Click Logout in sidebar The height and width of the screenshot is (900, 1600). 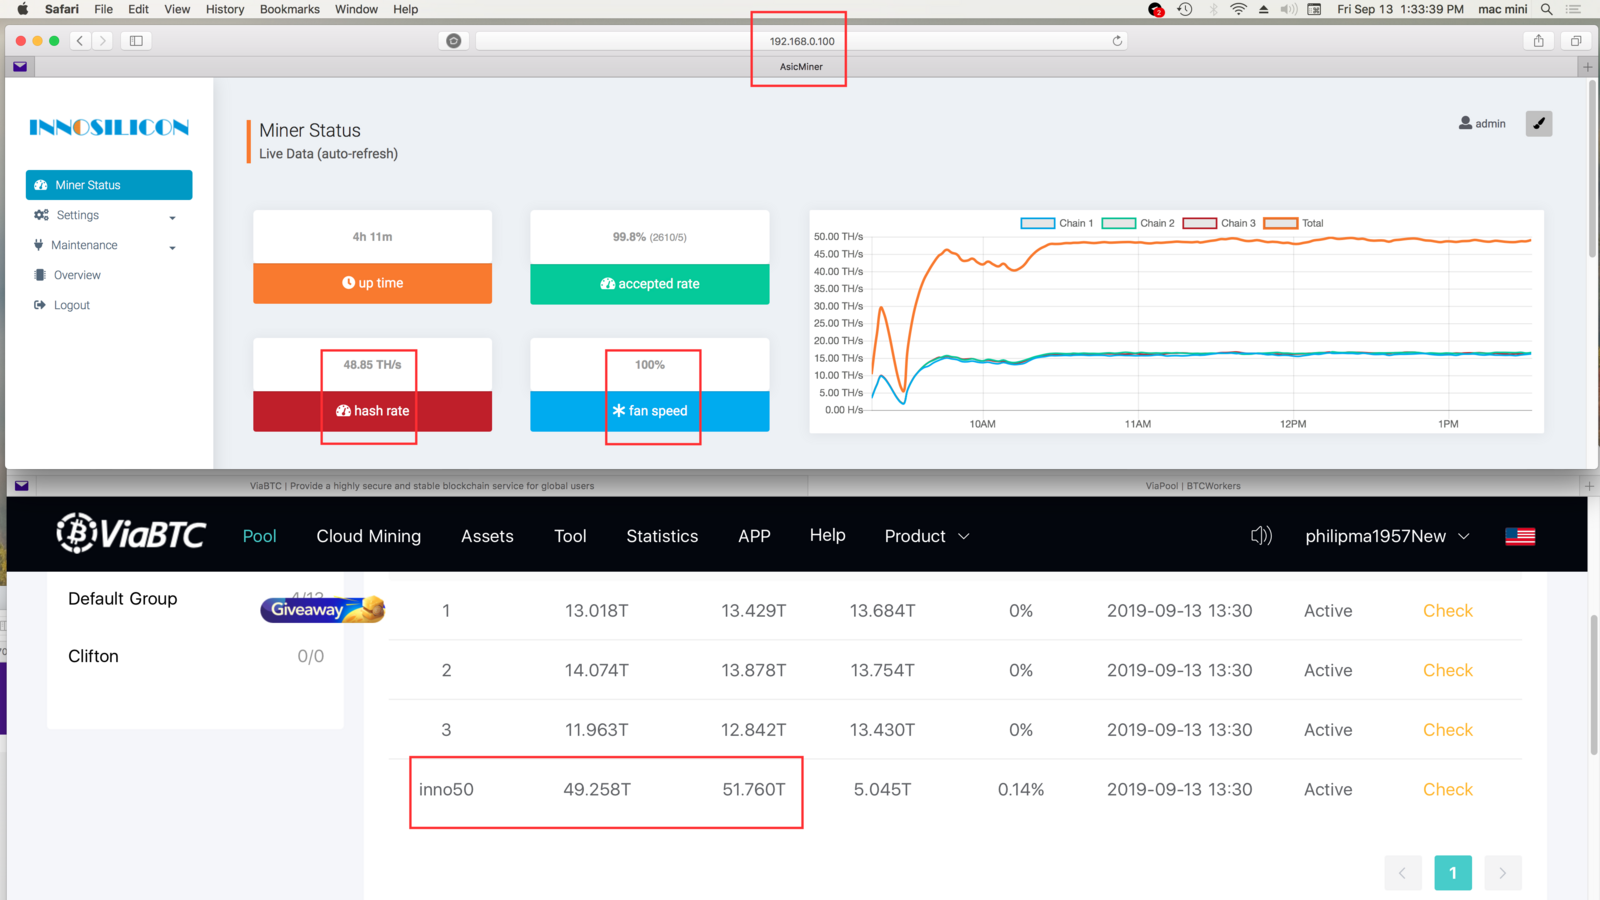click(x=71, y=305)
